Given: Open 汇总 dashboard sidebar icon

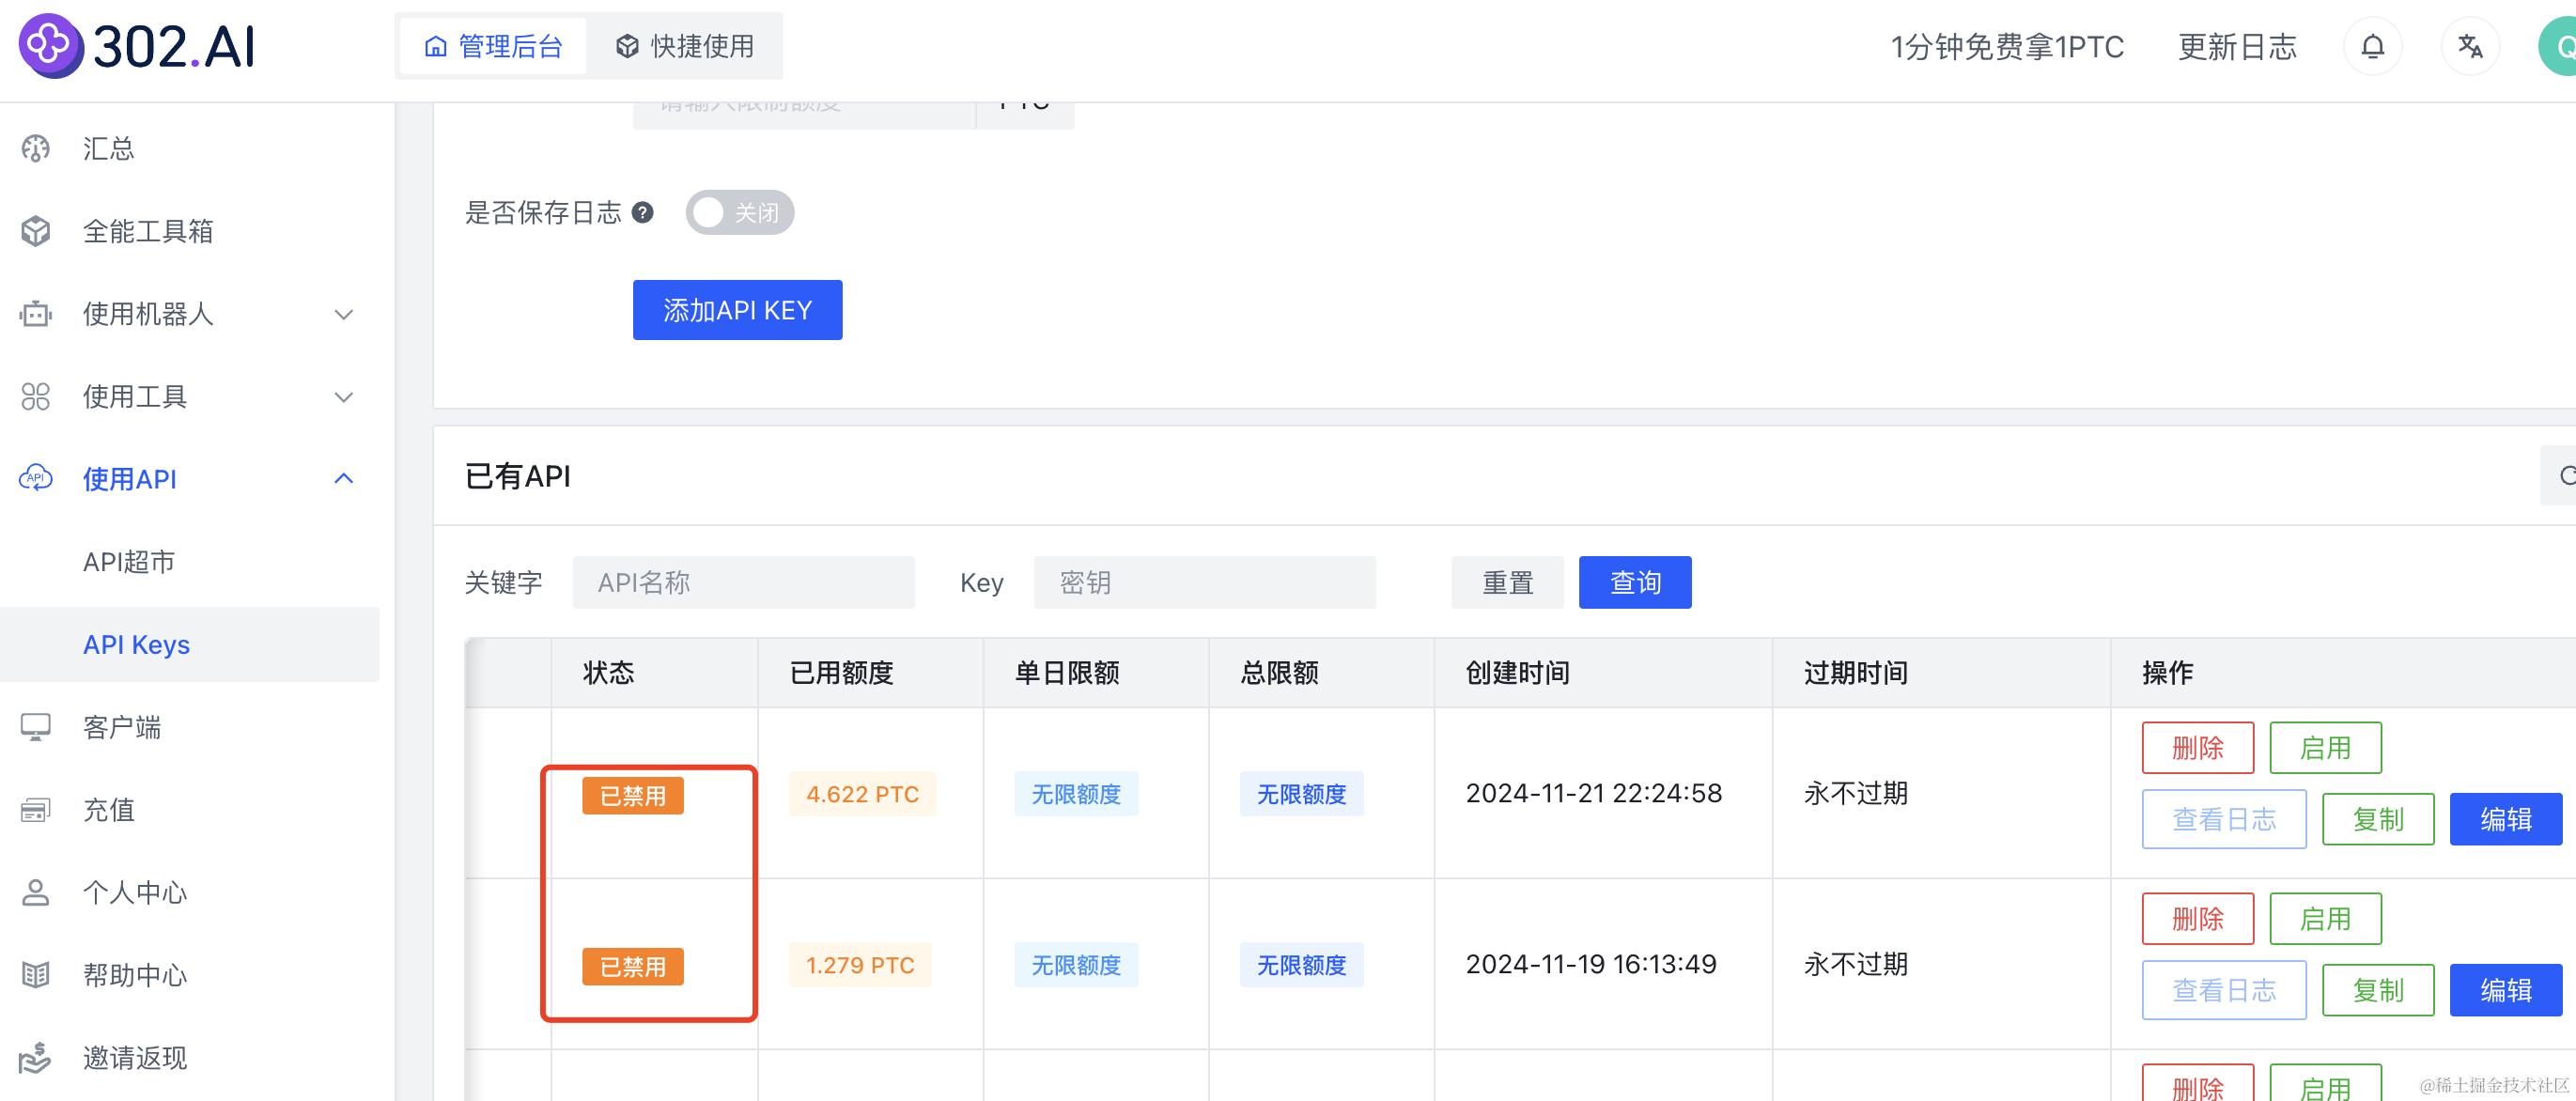Looking at the screenshot, I should tap(36, 149).
